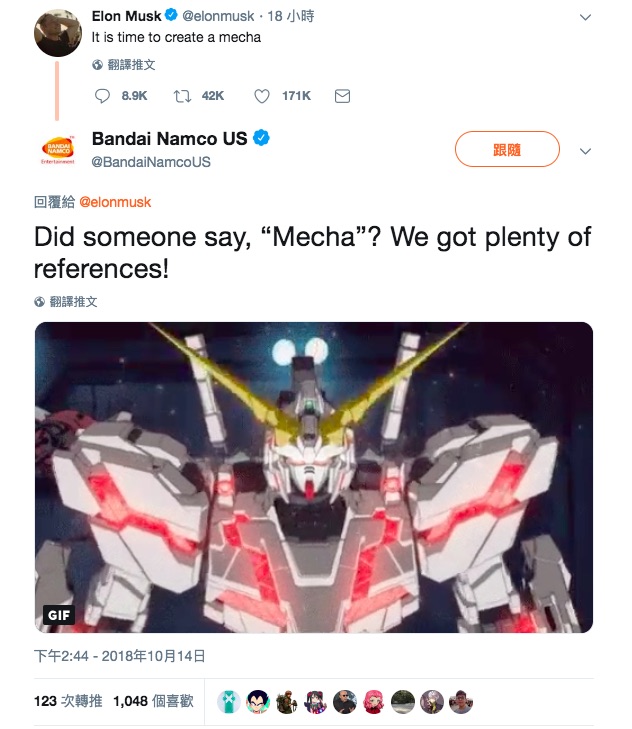632x729 pixels.
Task: Translate Bandai Namco's tweet via 翻譯推文
Action: pos(73,302)
